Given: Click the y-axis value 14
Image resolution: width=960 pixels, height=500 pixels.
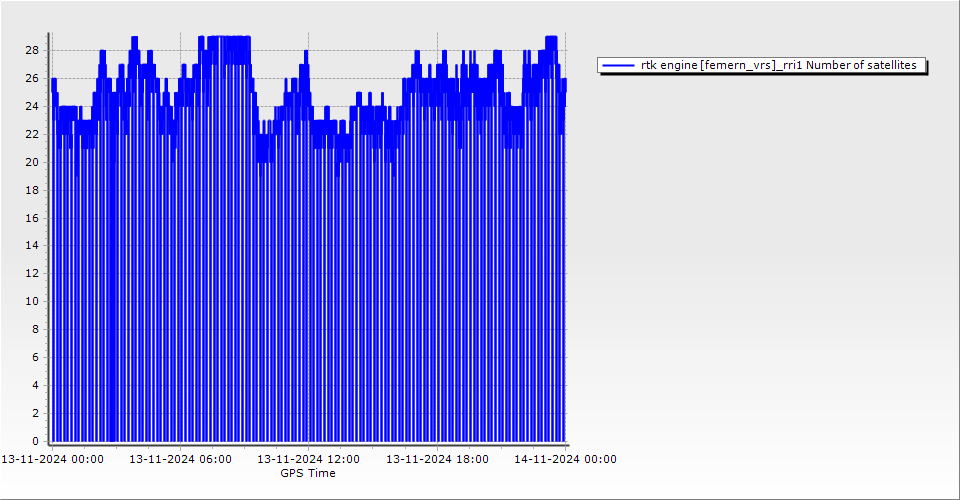Looking at the screenshot, I should pyautogui.click(x=32, y=245).
